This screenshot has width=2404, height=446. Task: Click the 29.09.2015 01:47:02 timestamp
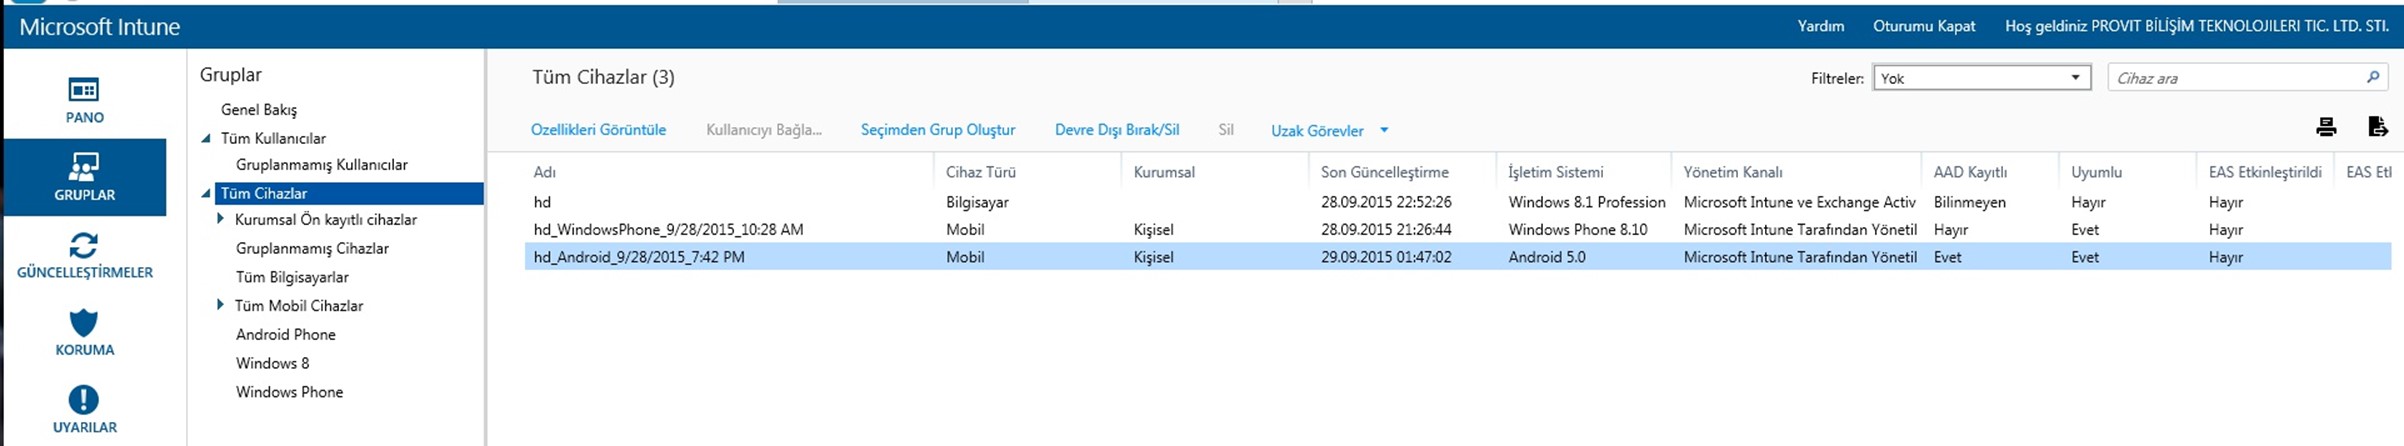click(1386, 257)
